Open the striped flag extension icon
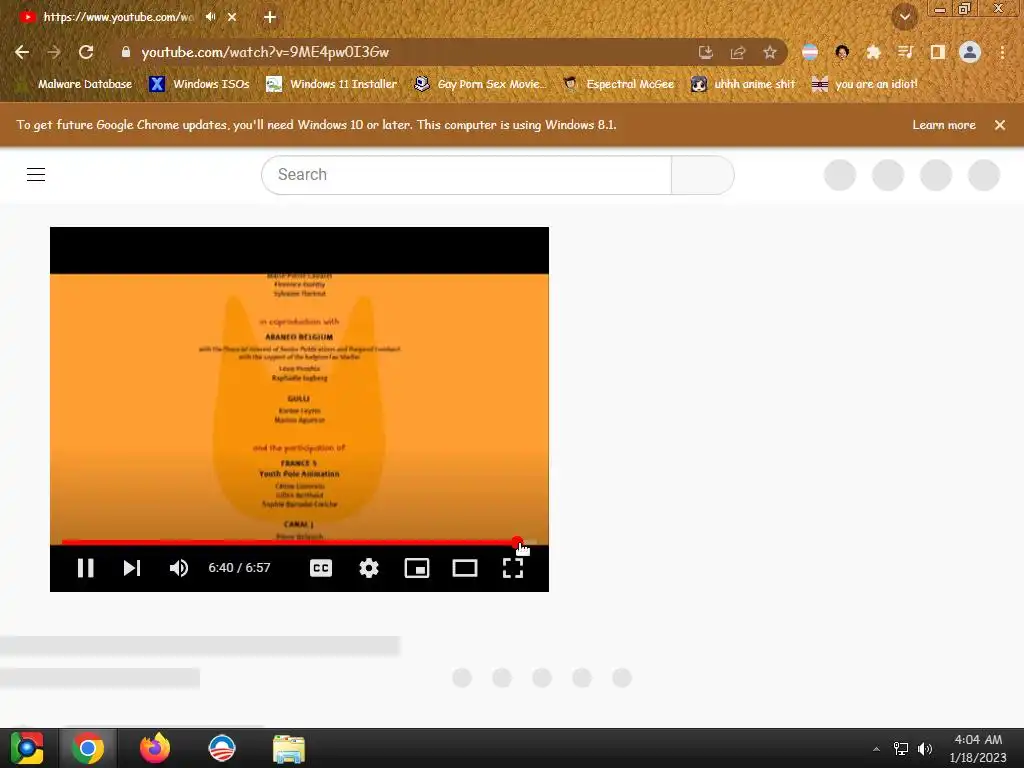This screenshot has width=1024, height=768. (x=810, y=52)
